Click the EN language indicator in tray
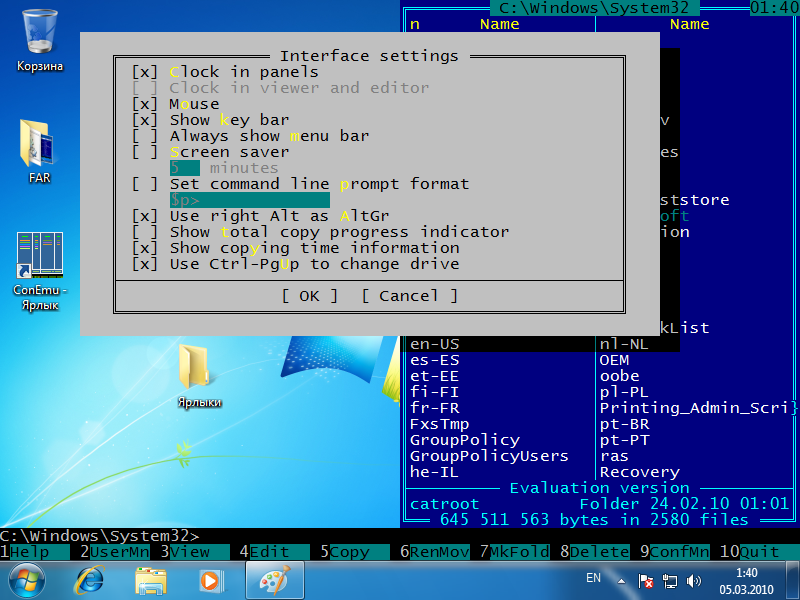The width and height of the screenshot is (800, 600). (593, 578)
